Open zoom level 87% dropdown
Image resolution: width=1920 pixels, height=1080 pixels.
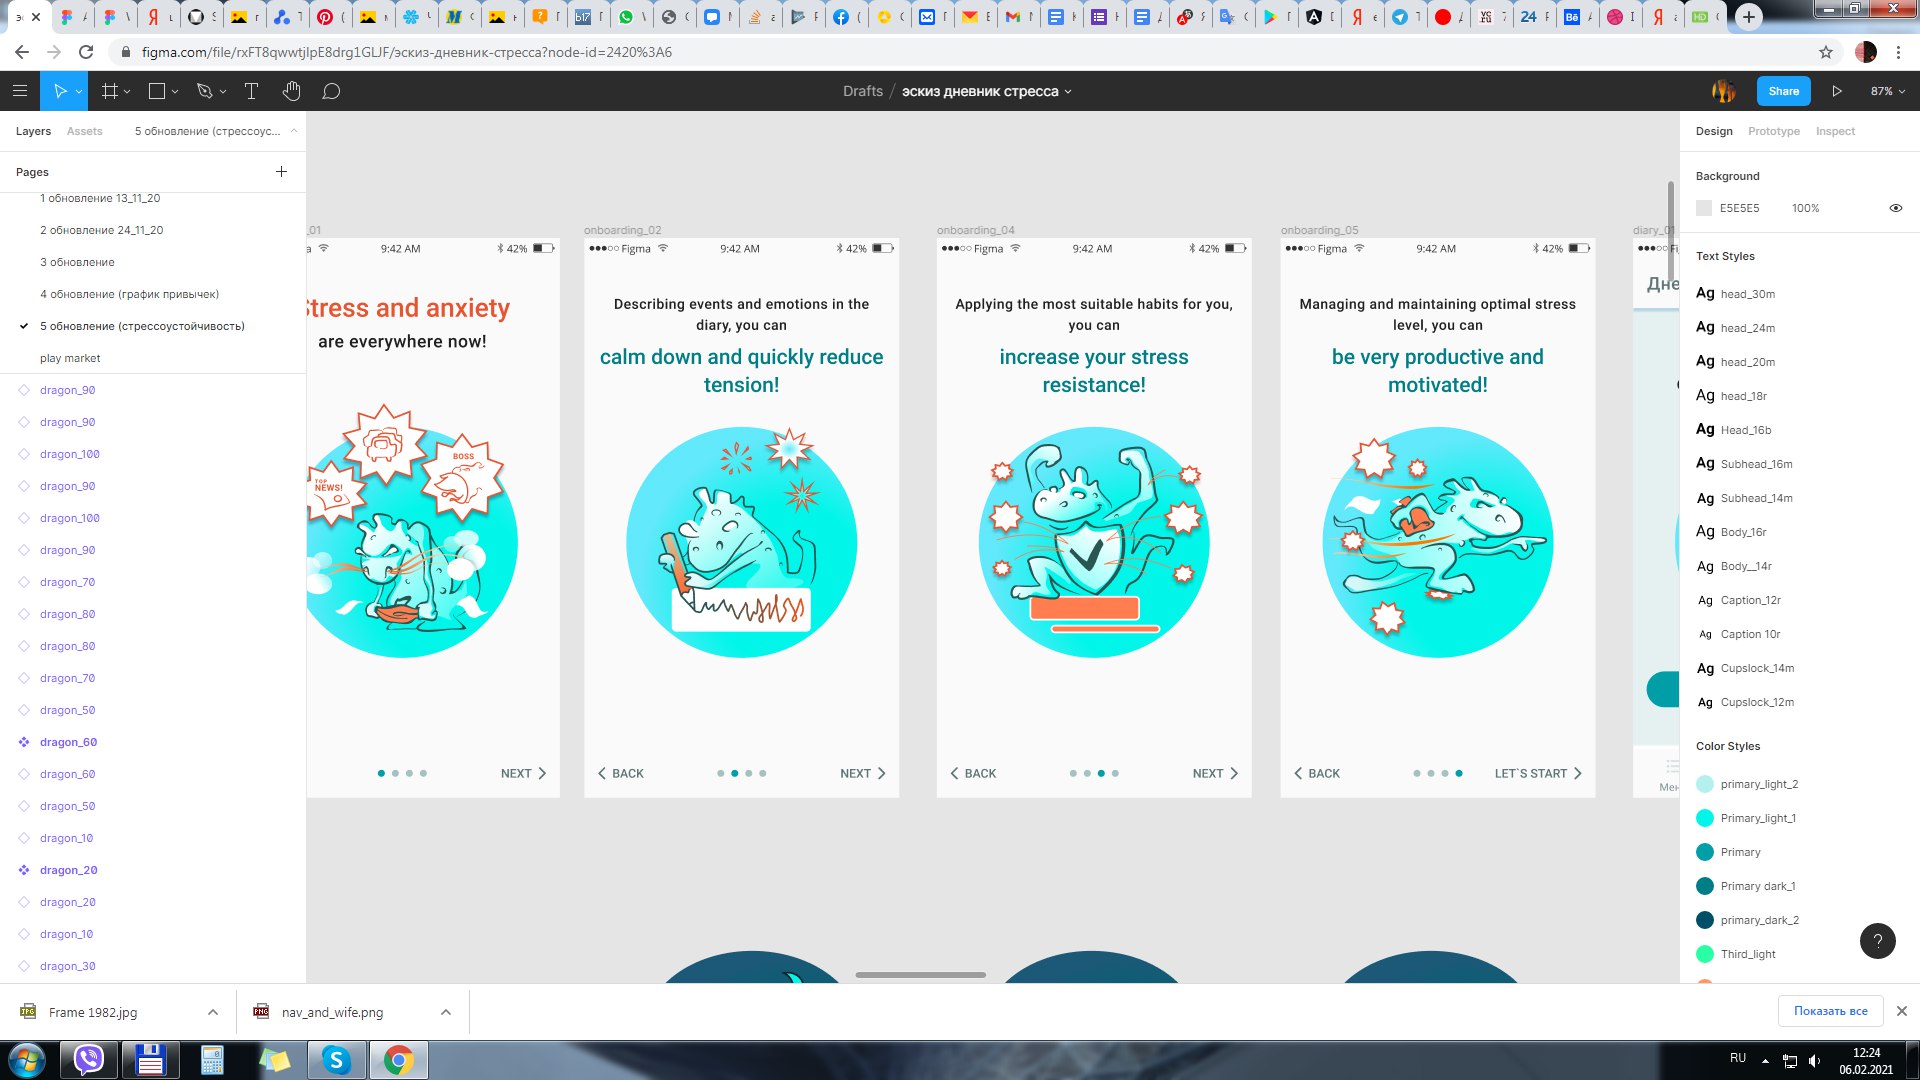coord(1887,91)
